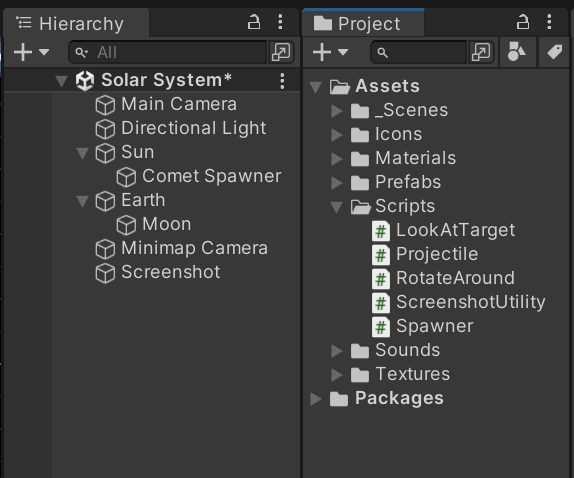Screen dimensions: 574x478
Task: Click Search by Type icon in Project
Action: pos(517,52)
